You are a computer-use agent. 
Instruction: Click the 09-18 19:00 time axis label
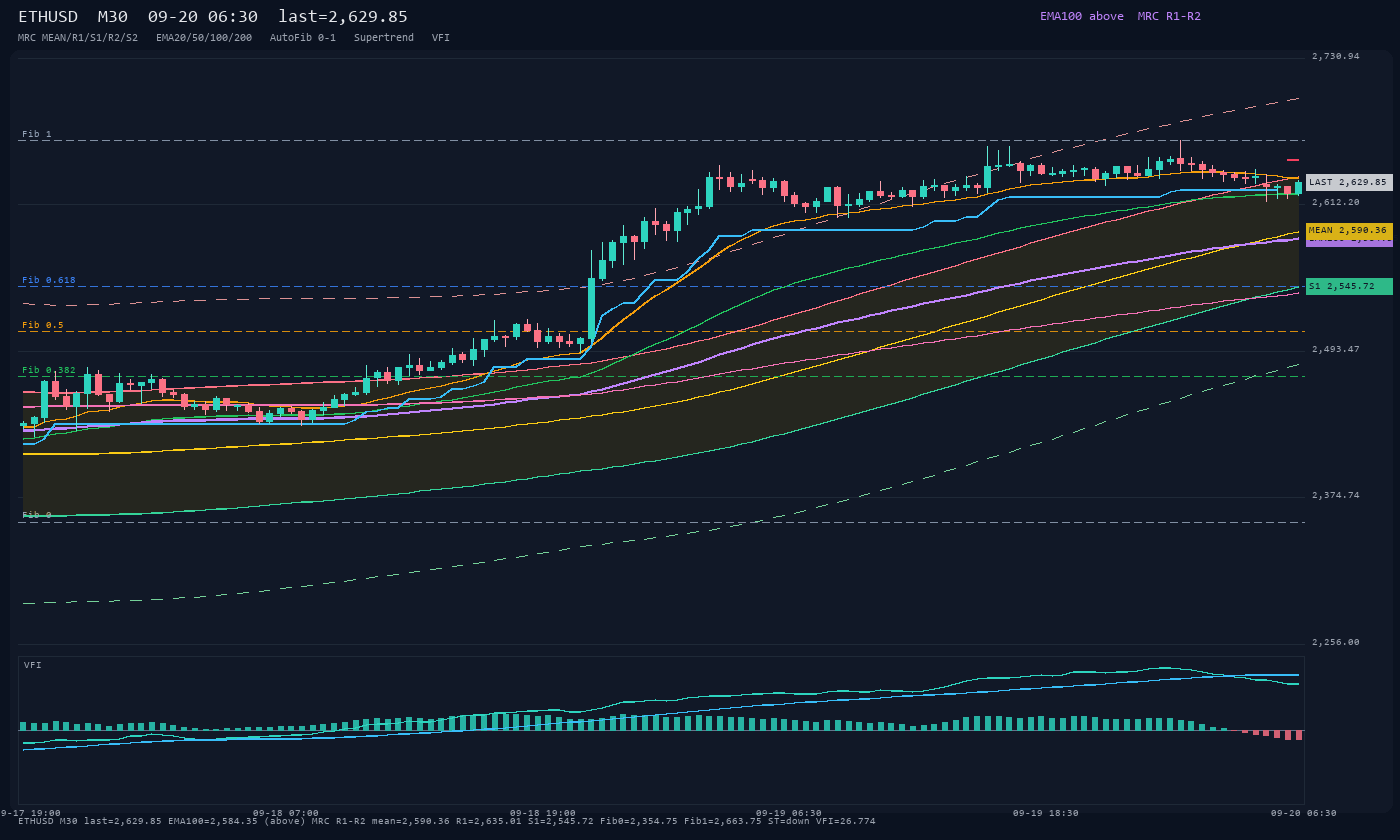543,813
